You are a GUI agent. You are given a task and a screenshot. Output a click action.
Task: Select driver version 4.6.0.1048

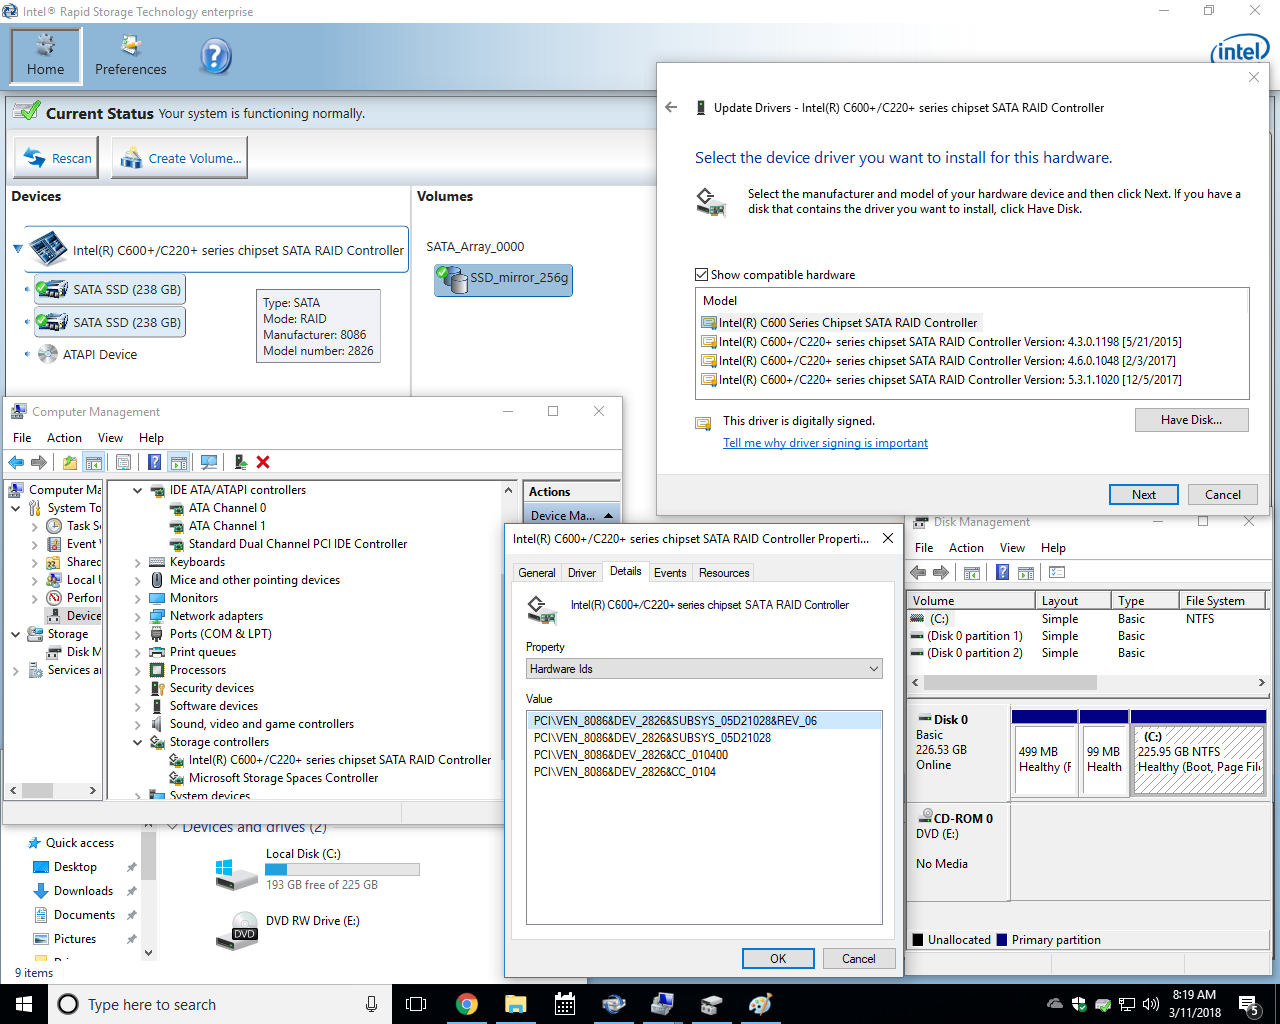pos(938,360)
